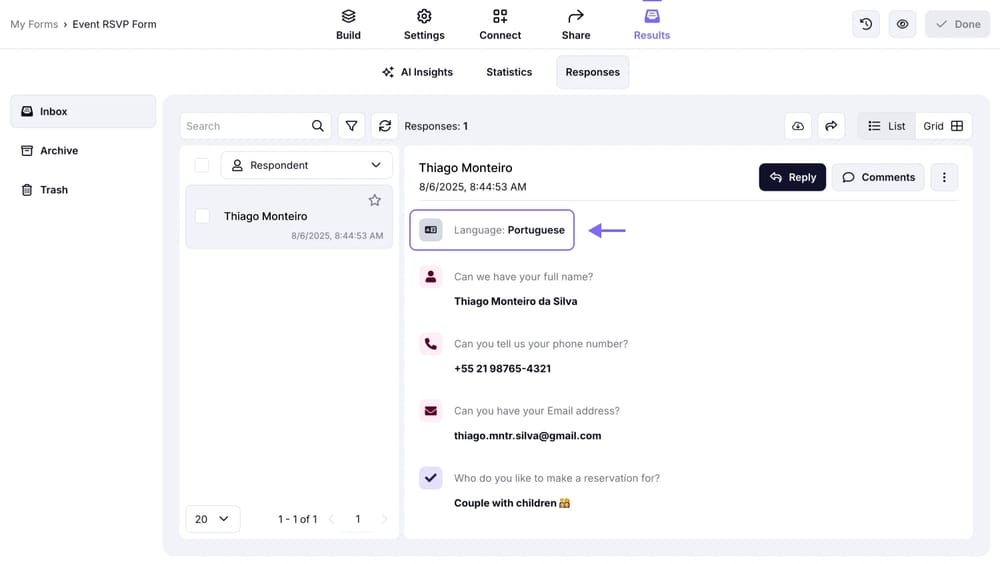Switch to Grid view
The height and width of the screenshot is (564, 1000).
943,126
